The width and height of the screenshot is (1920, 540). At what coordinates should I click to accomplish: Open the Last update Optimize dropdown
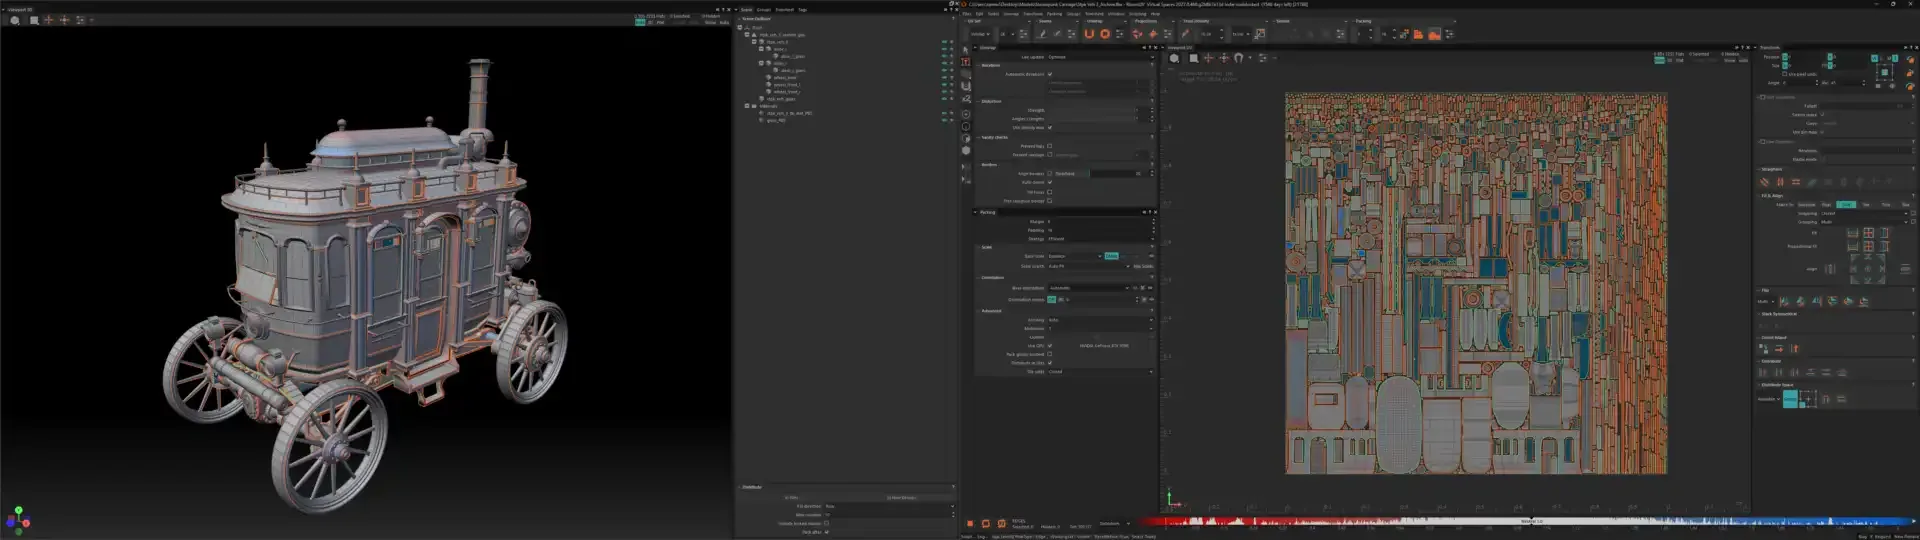coord(1101,57)
